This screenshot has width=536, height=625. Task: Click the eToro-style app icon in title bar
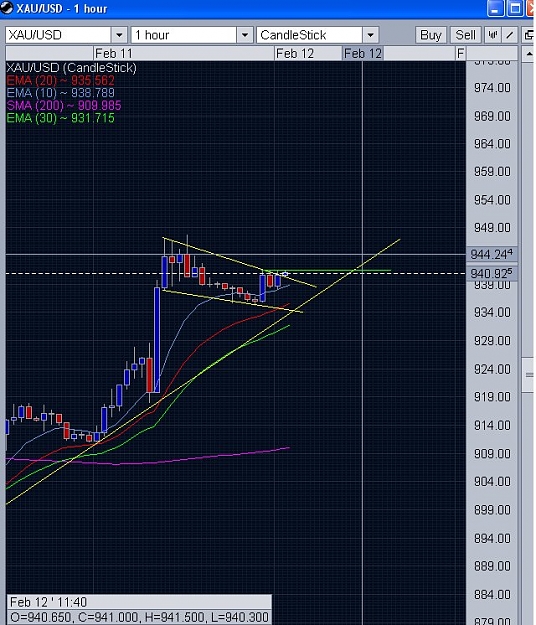[6, 8]
